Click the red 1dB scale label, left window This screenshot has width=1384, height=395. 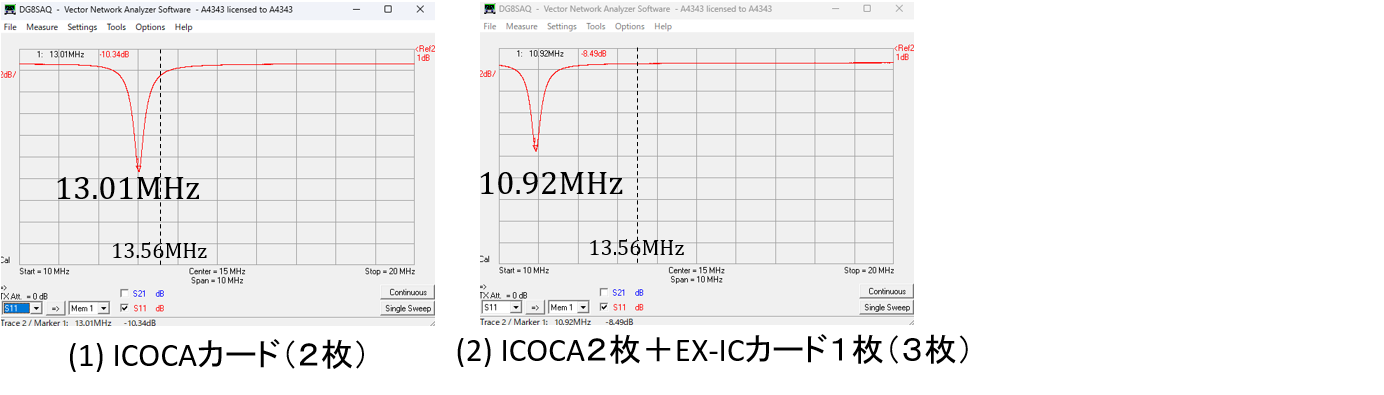tap(424, 58)
